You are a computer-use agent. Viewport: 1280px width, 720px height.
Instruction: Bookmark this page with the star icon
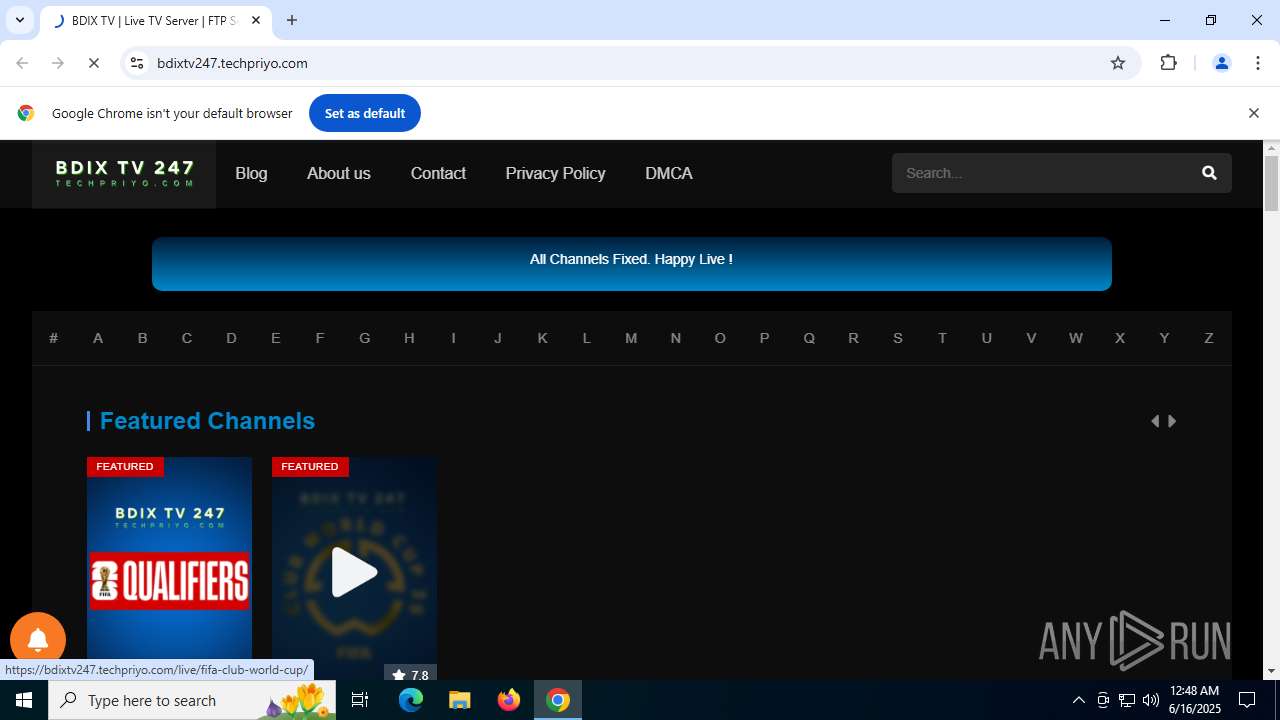coord(1118,63)
